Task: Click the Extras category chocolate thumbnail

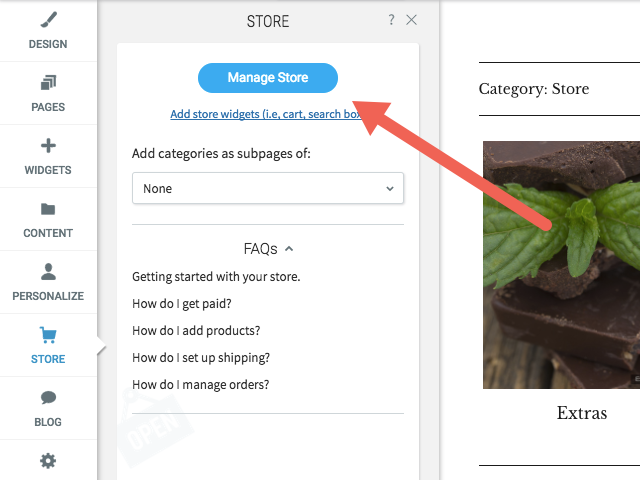Action: pos(561,265)
